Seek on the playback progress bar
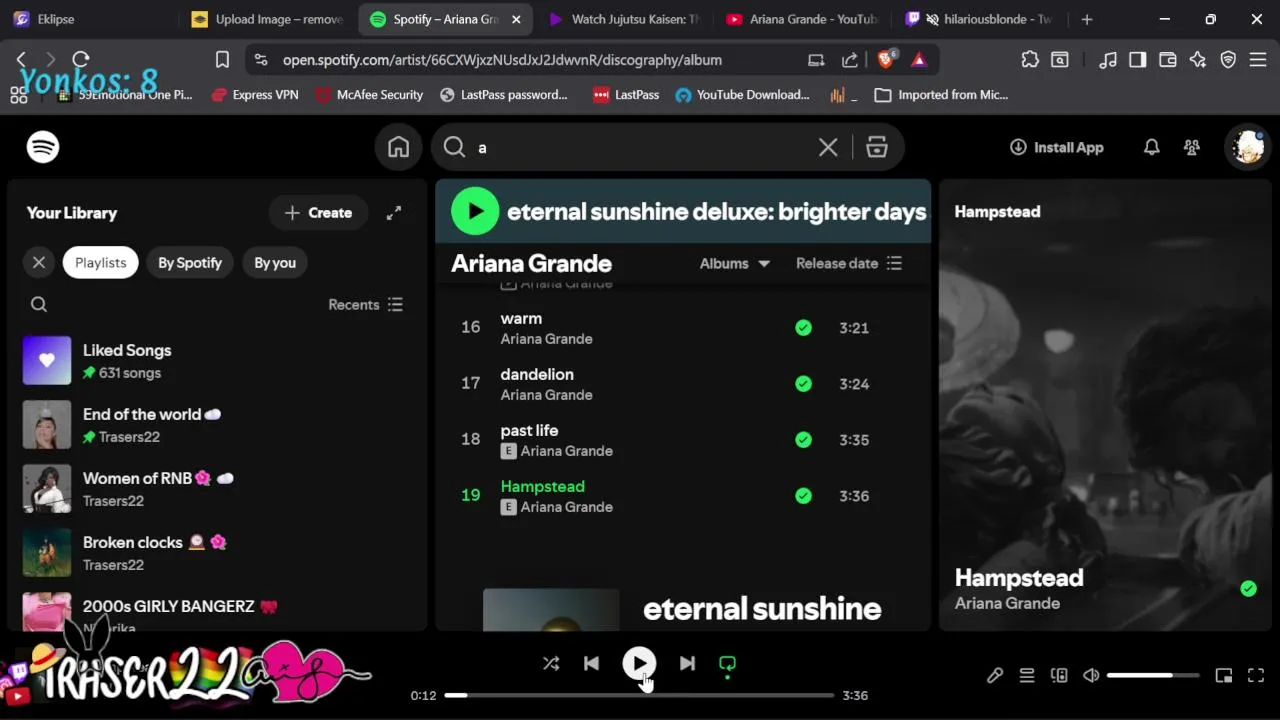This screenshot has height=720, width=1280. [639, 695]
